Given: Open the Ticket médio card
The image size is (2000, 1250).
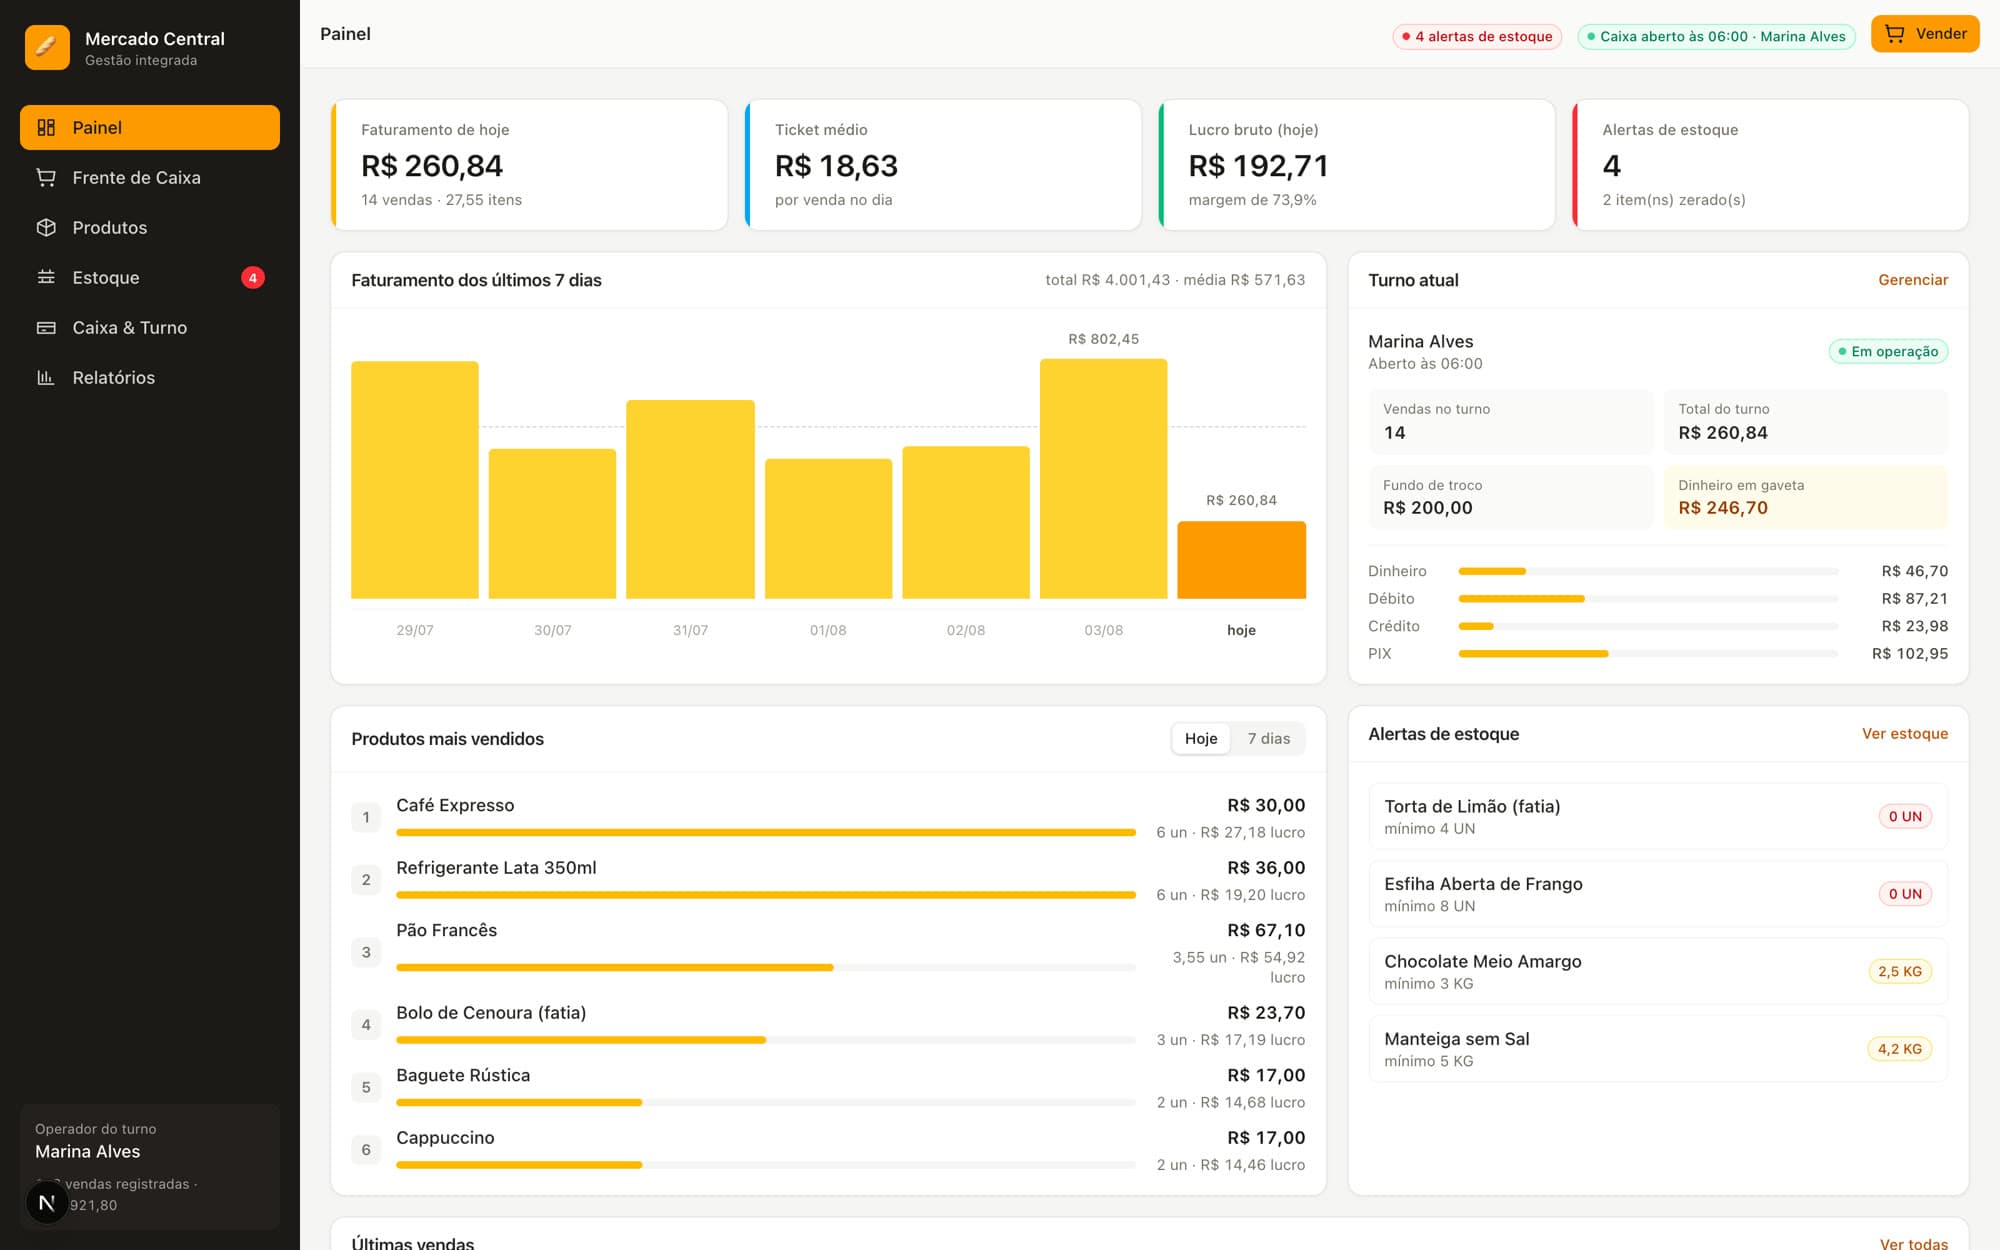Looking at the screenshot, I should pos(943,165).
